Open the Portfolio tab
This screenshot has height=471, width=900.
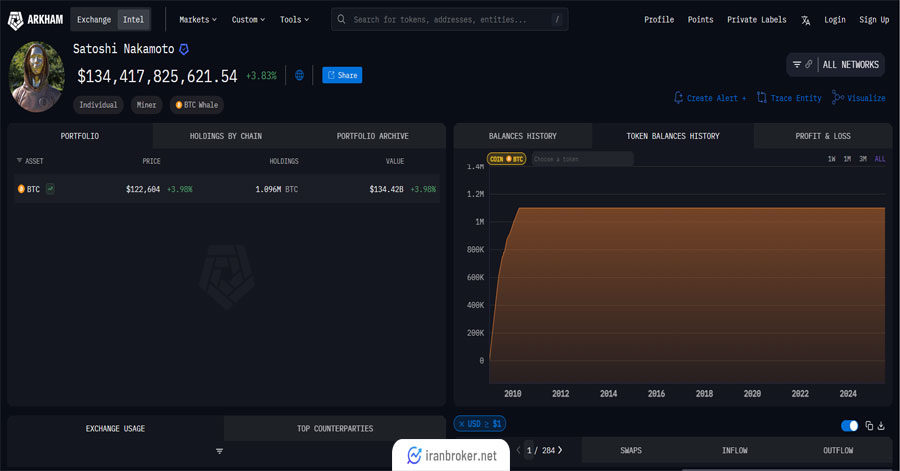(80, 136)
